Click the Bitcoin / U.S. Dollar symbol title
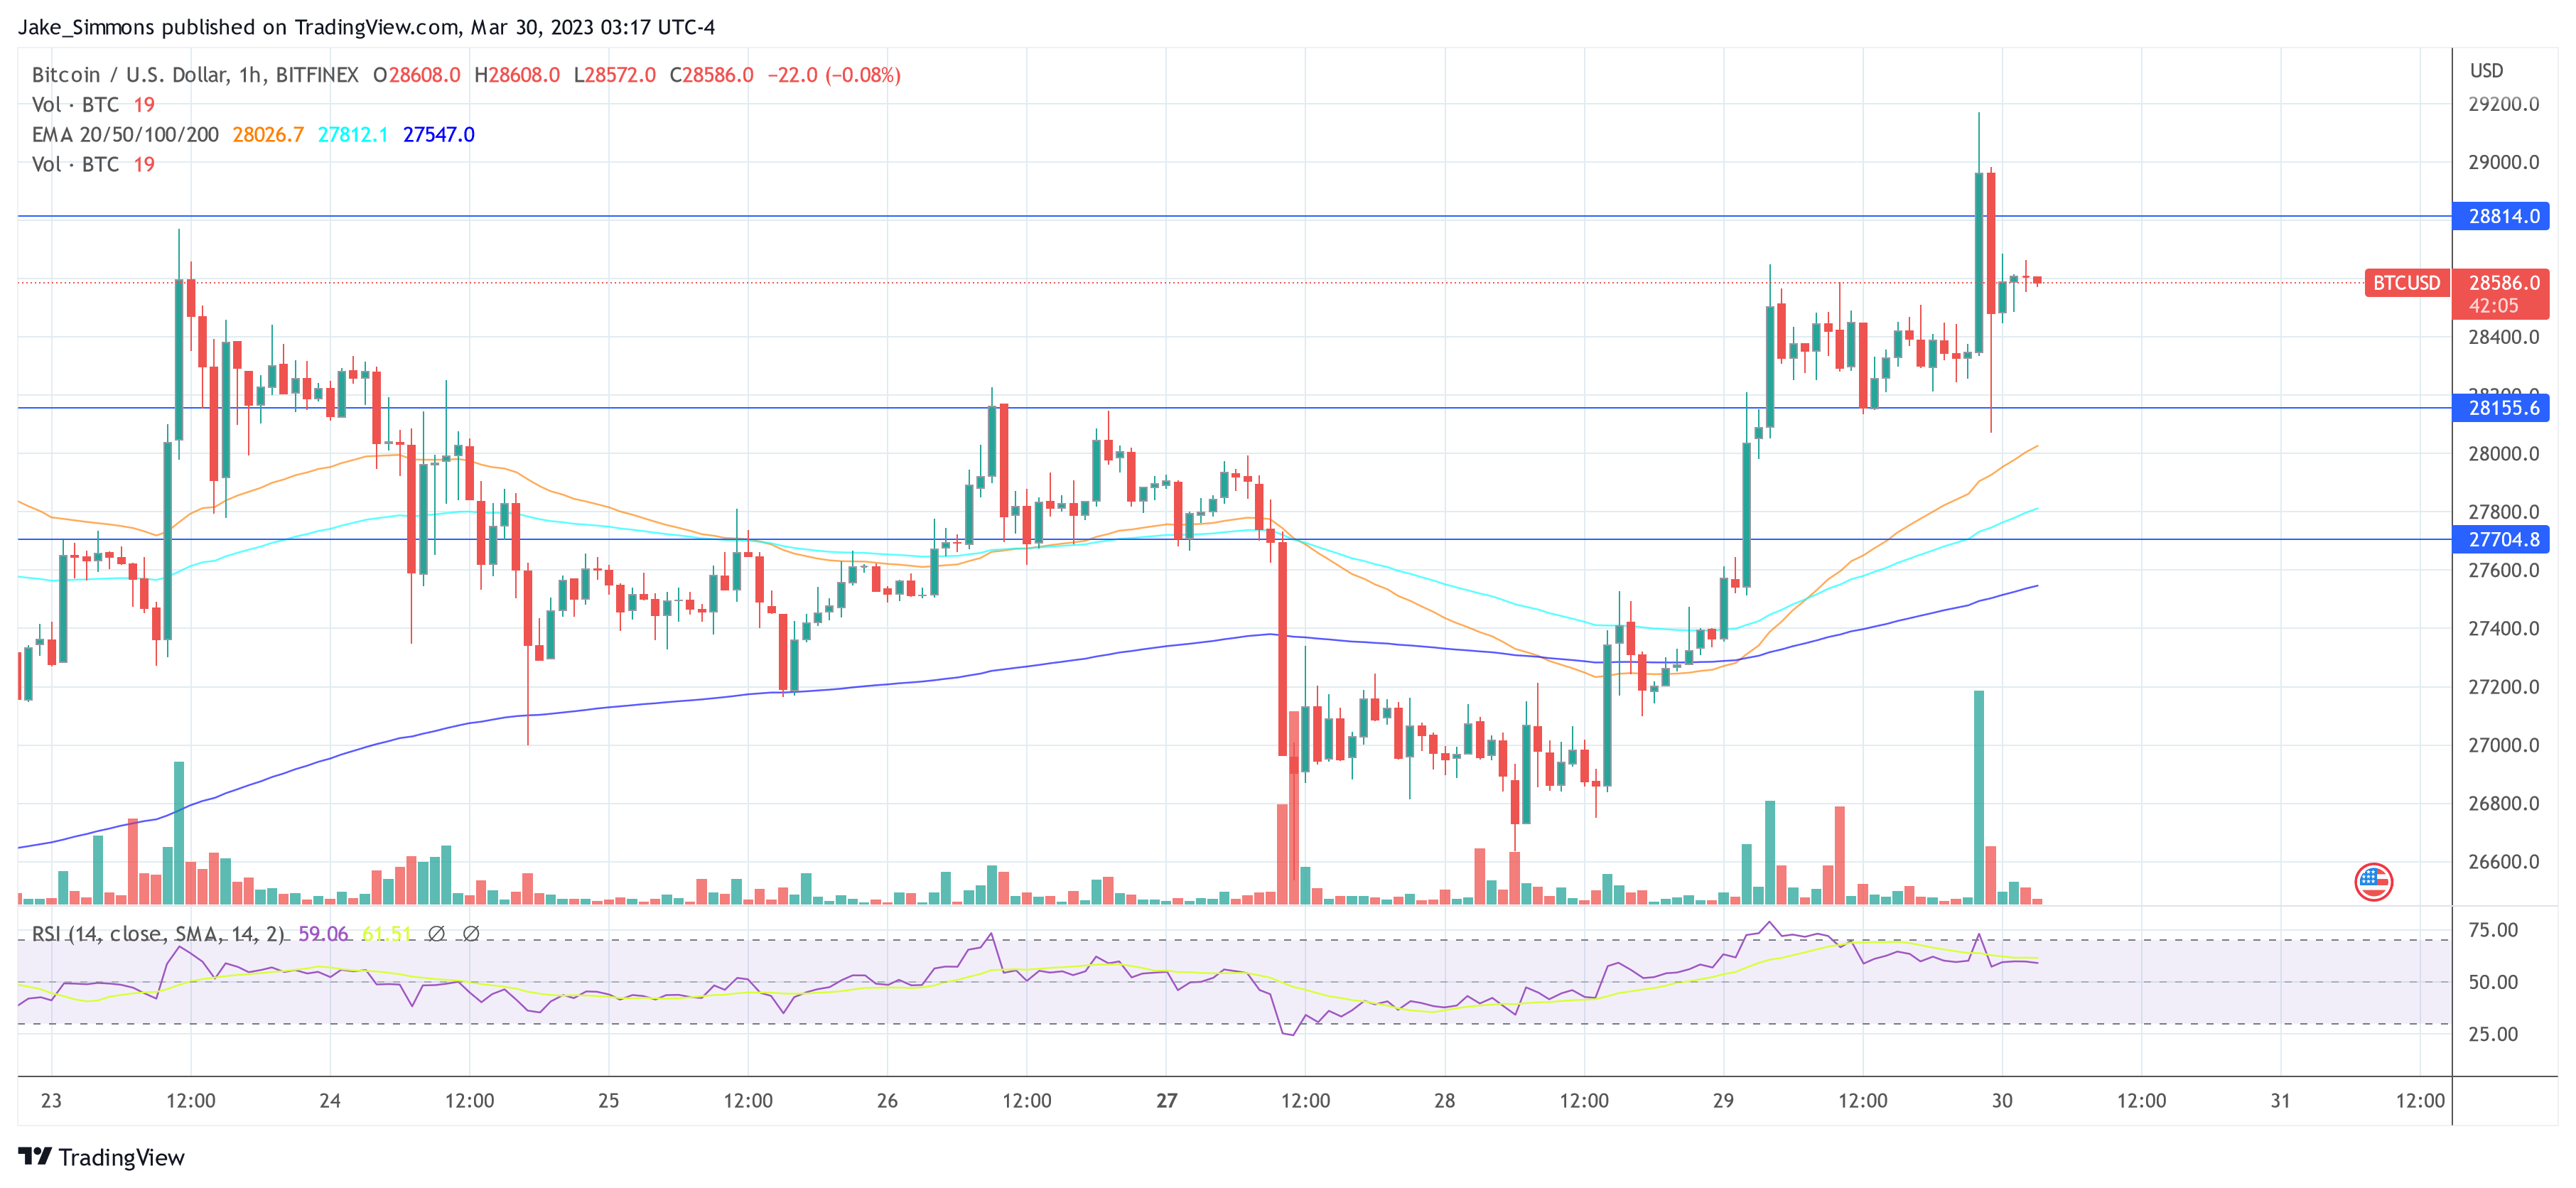The height and width of the screenshot is (1188, 2576). click(195, 75)
